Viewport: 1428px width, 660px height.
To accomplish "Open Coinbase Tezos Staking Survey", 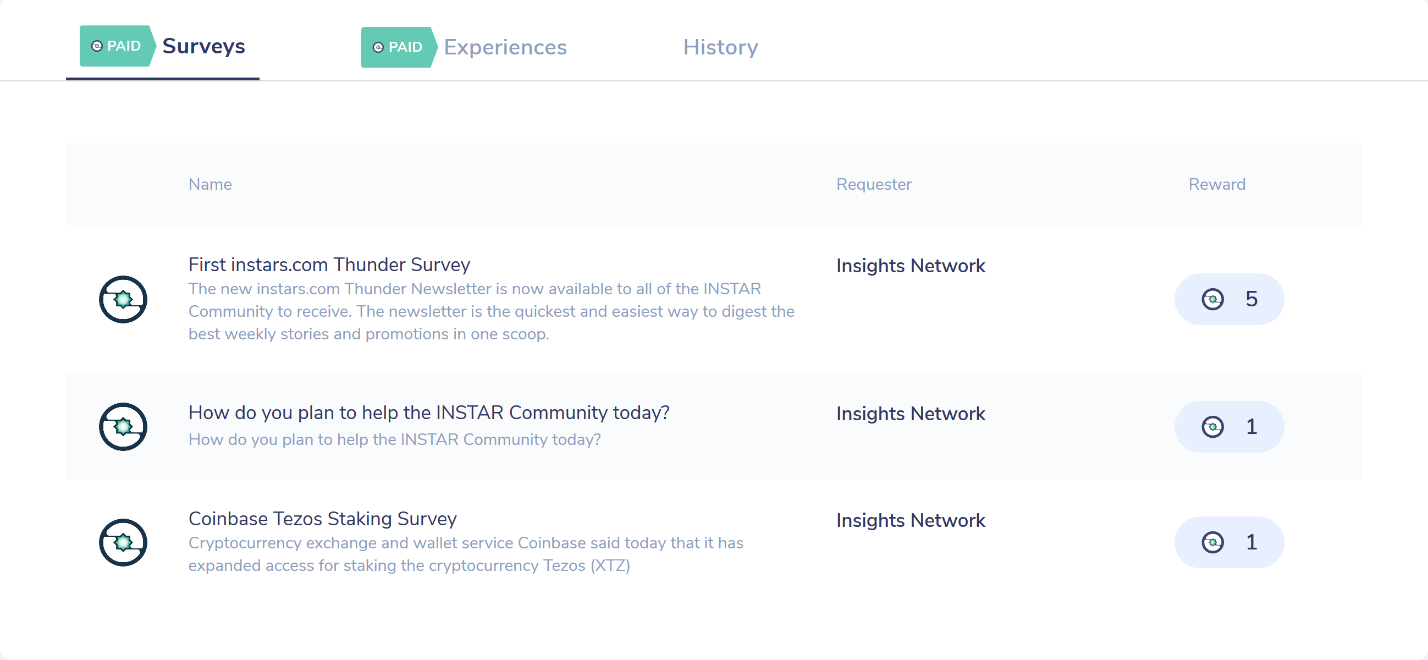I will pos(322,519).
